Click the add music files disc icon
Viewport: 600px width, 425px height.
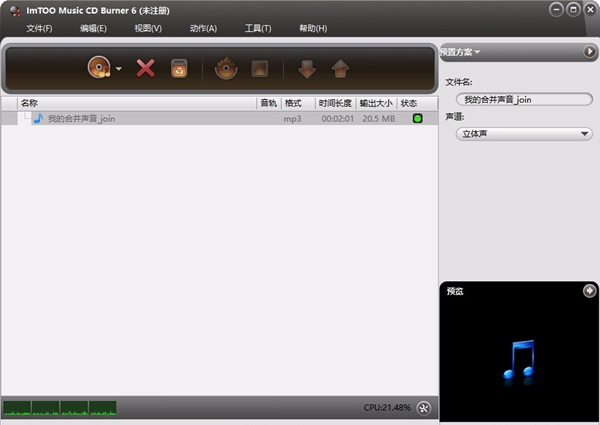coord(99,68)
